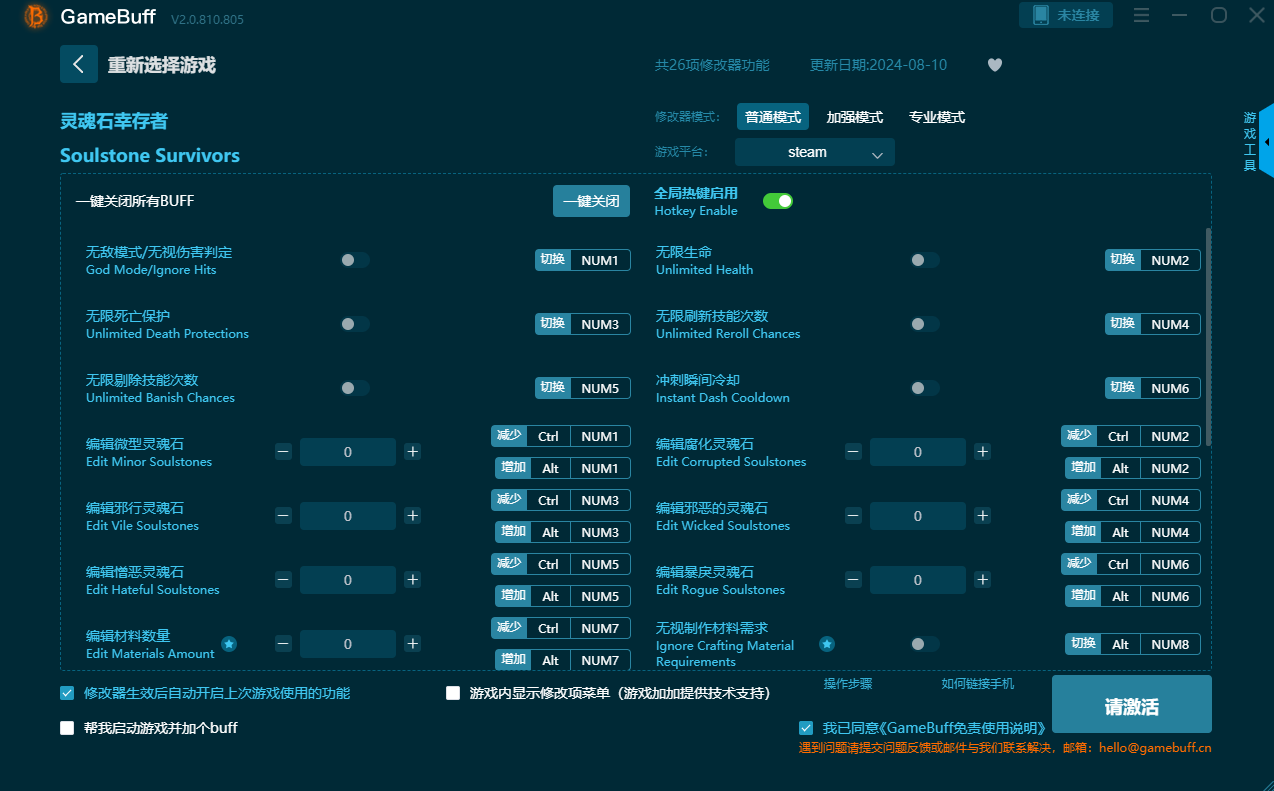Go back using the arrow button
This screenshot has height=791, width=1274.
pos(79,64)
